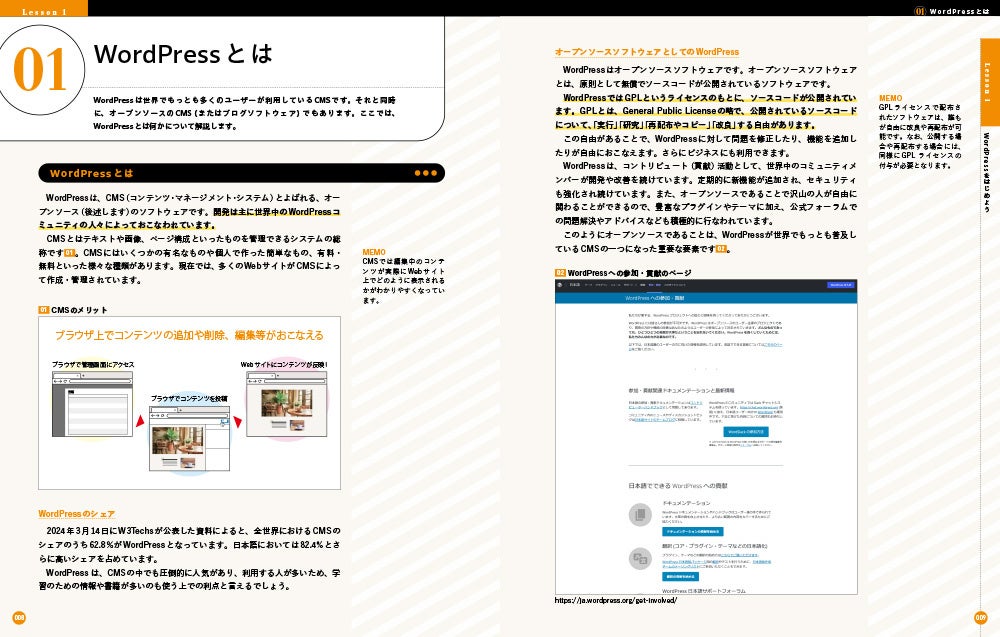
Task: Click the blue WordSlack join button
Action: click(746, 432)
